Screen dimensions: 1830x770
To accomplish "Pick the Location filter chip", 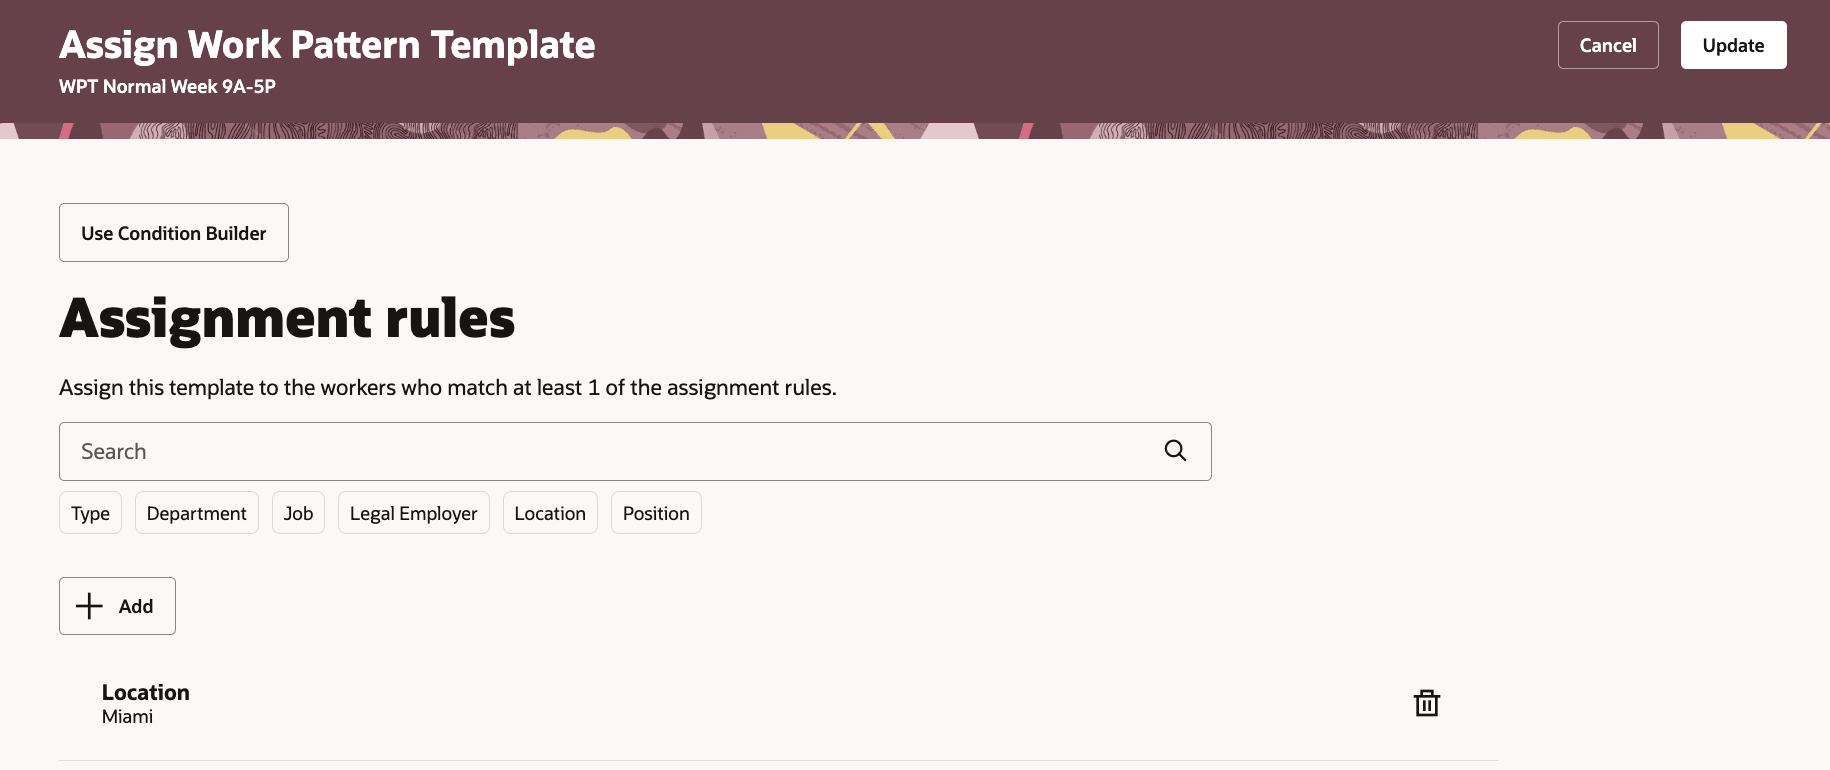I will point(550,513).
